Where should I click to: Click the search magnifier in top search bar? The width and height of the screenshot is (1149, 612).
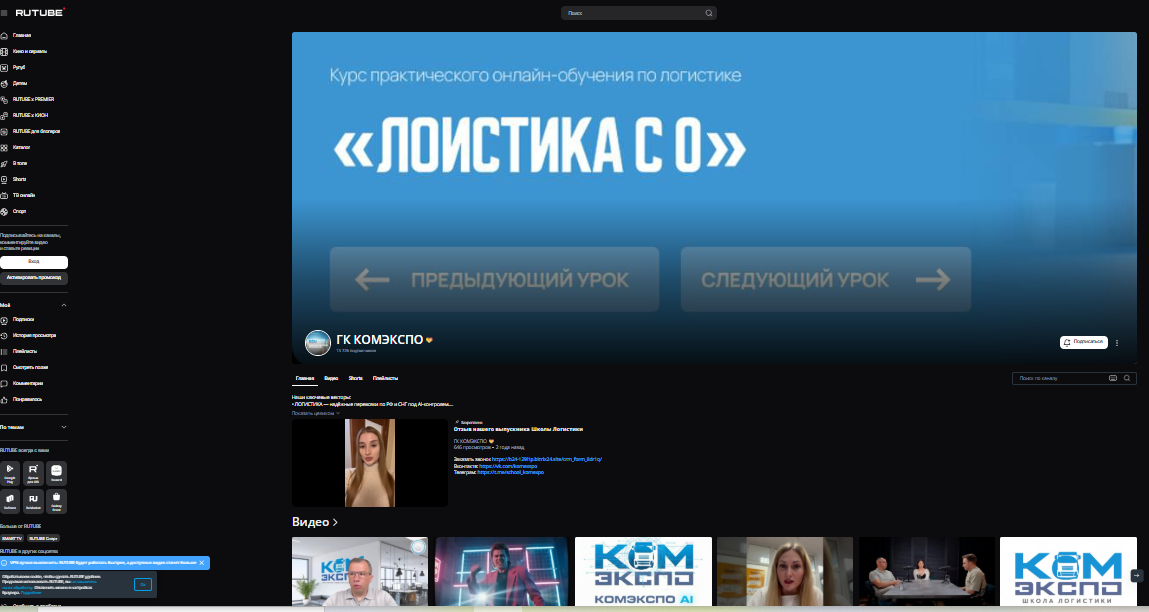[x=709, y=13]
